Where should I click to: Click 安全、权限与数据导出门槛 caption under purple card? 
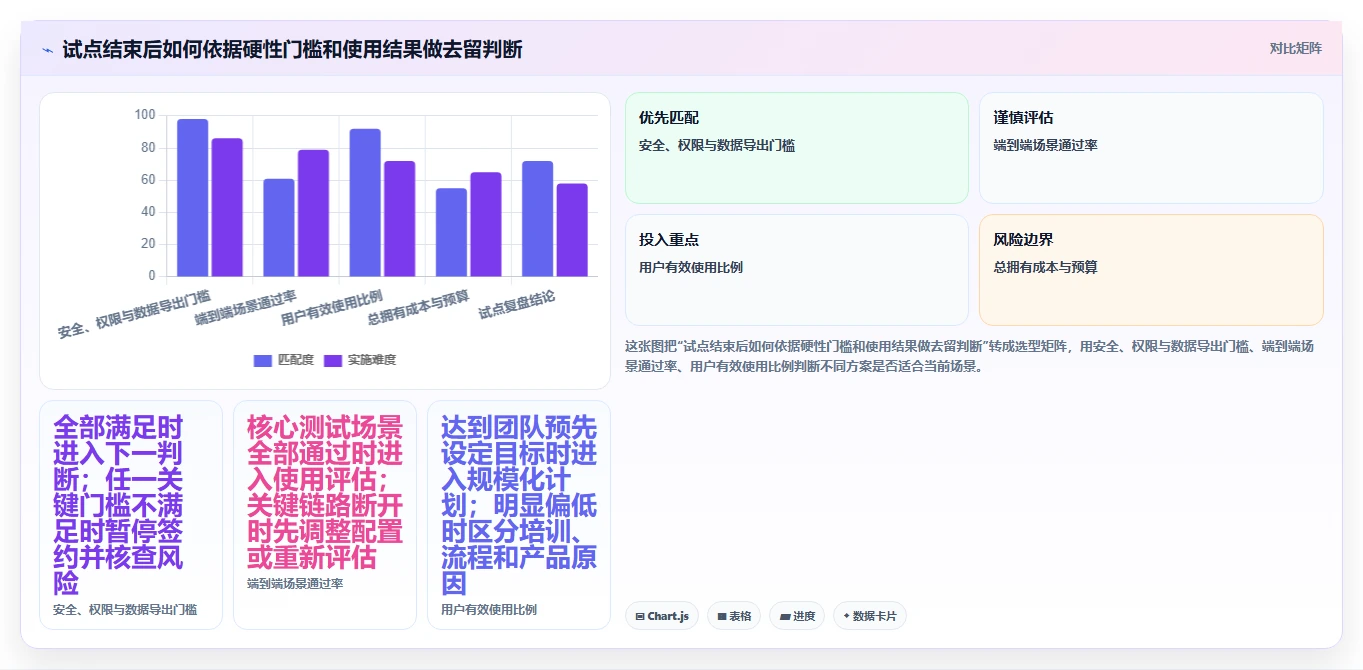[125, 609]
